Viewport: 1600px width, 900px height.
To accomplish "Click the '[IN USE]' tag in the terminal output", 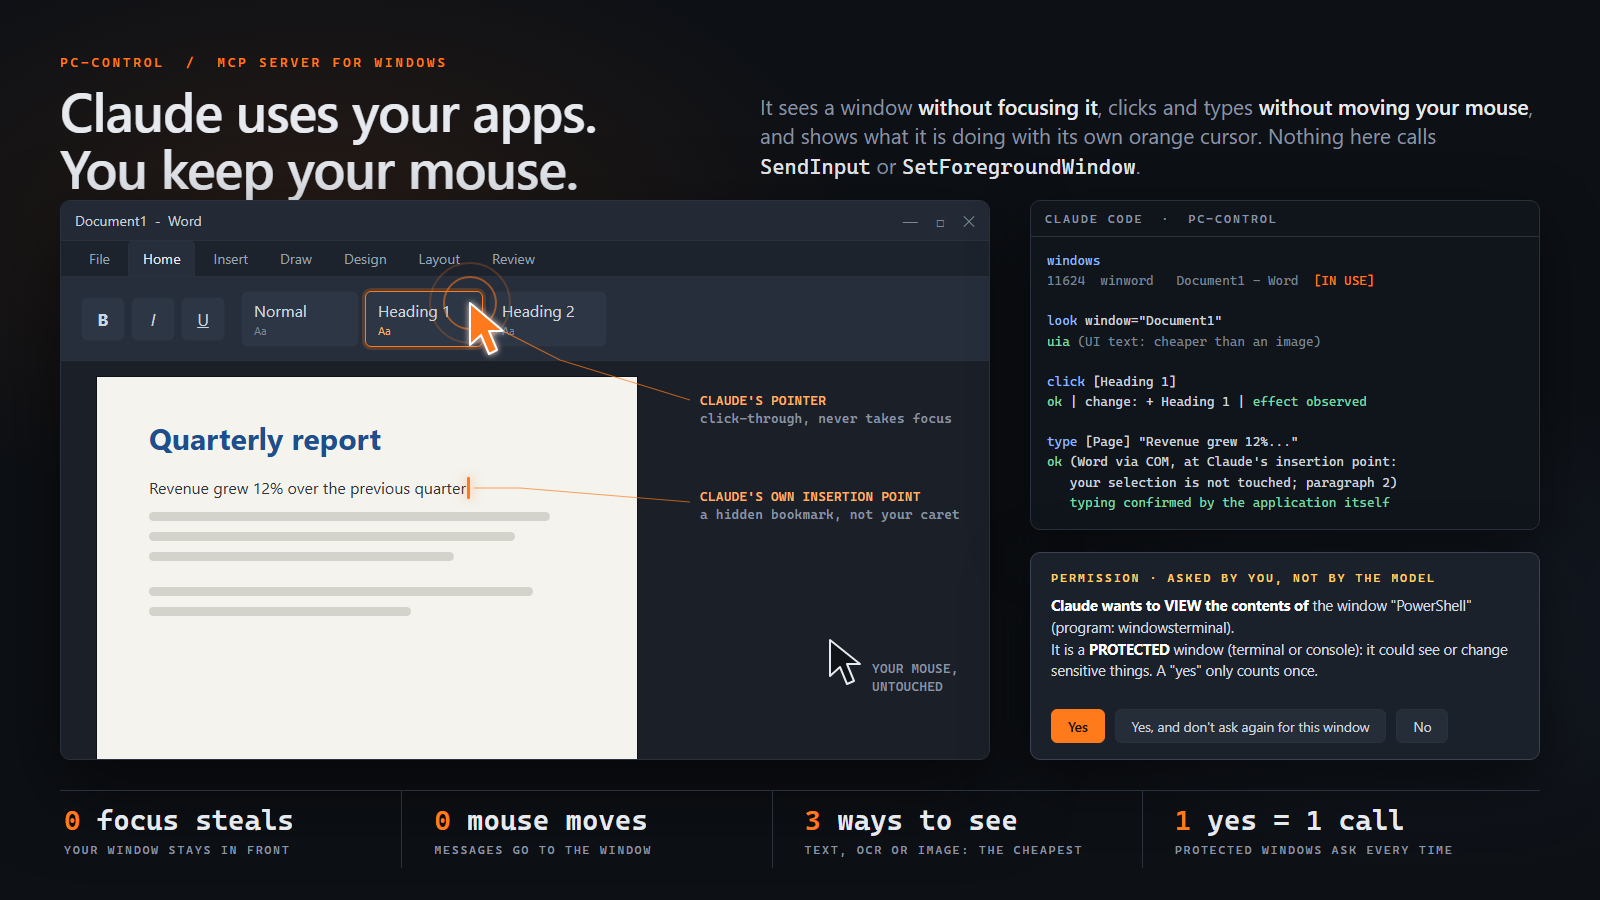I will pyautogui.click(x=1344, y=281).
